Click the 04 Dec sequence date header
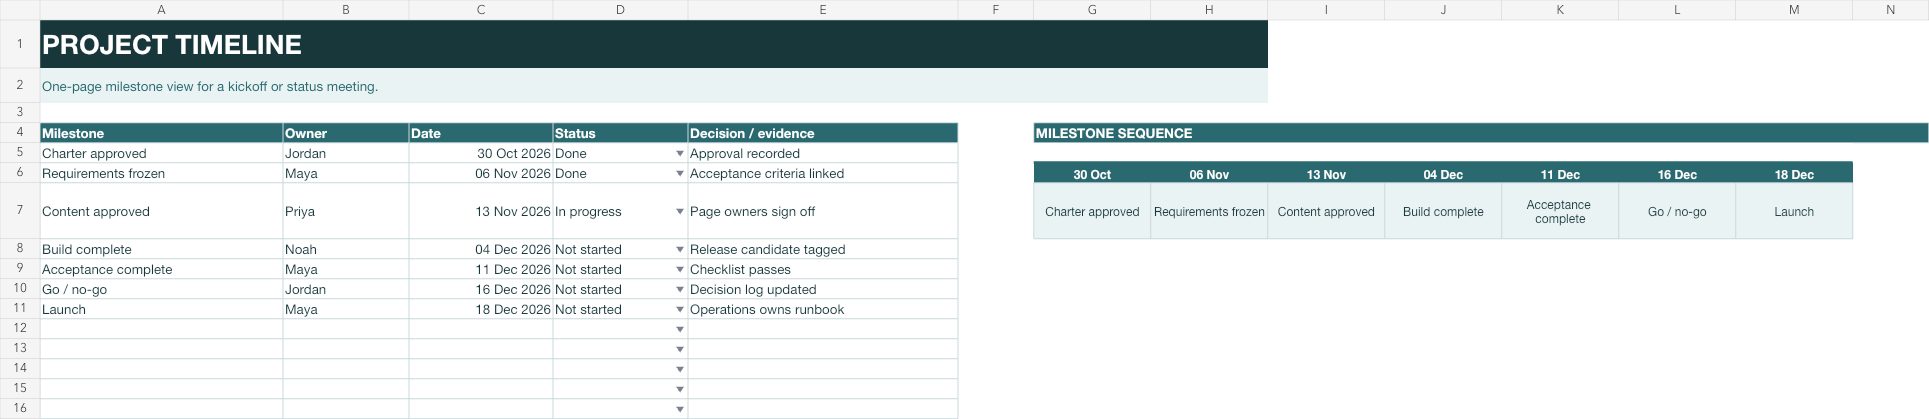The width and height of the screenshot is (1929, 419). click(1443, 174)
